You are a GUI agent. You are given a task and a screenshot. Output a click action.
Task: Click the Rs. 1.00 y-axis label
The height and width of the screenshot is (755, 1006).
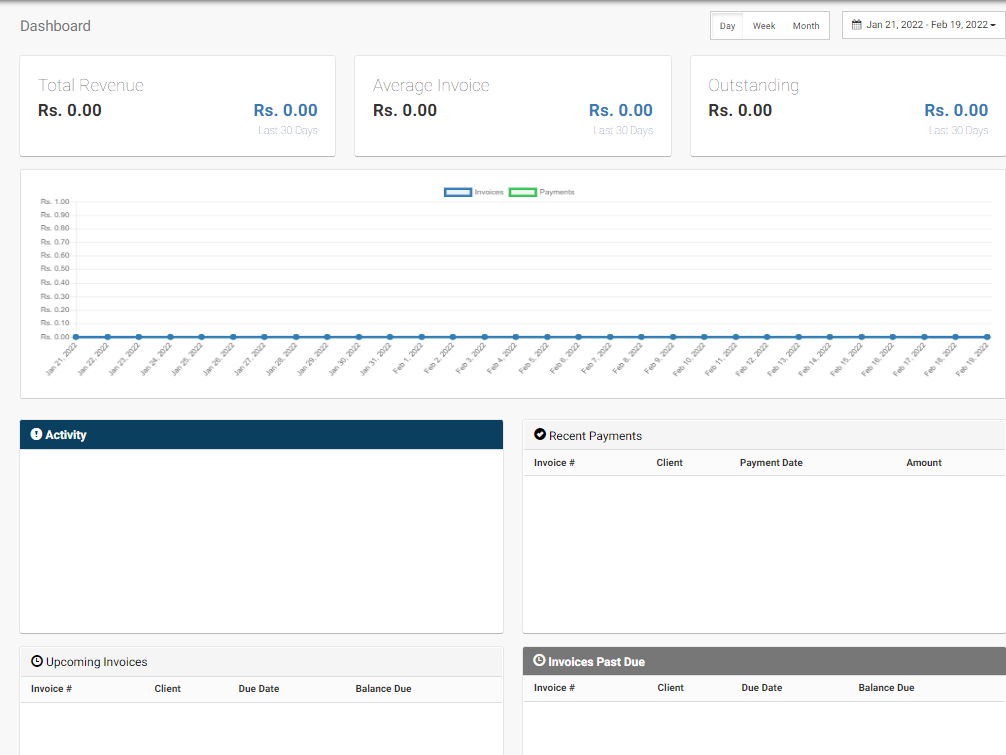(x=55, y=201)
